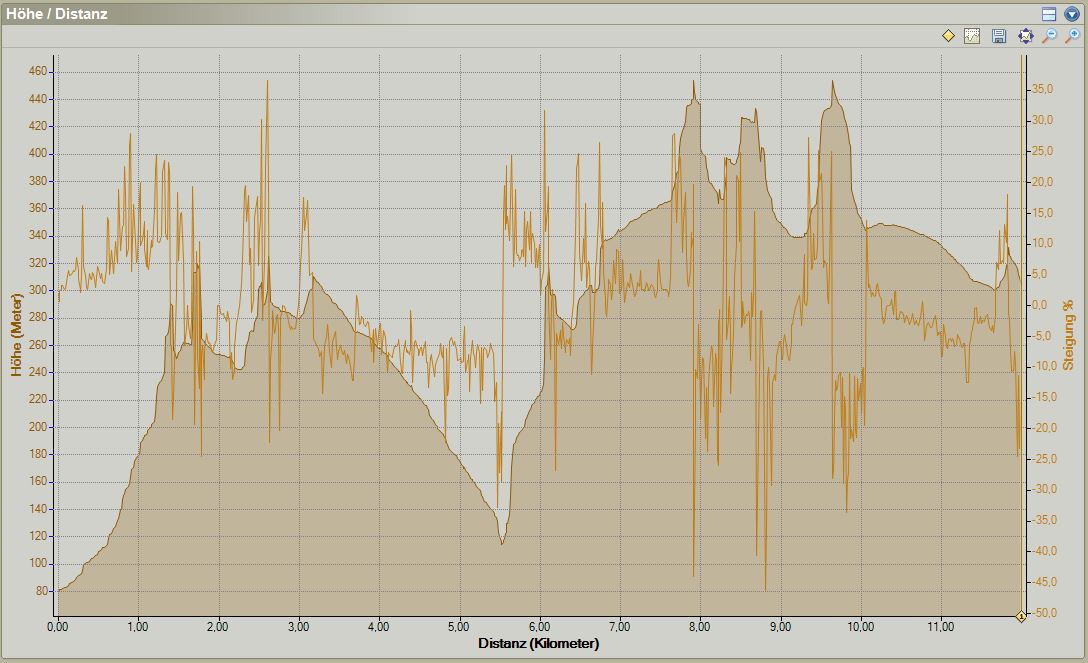The height and width of the screenshot is (663, 1088).
Task: Click the zoom-to-fit chart icon
Action: click(x=1025, y=36)
